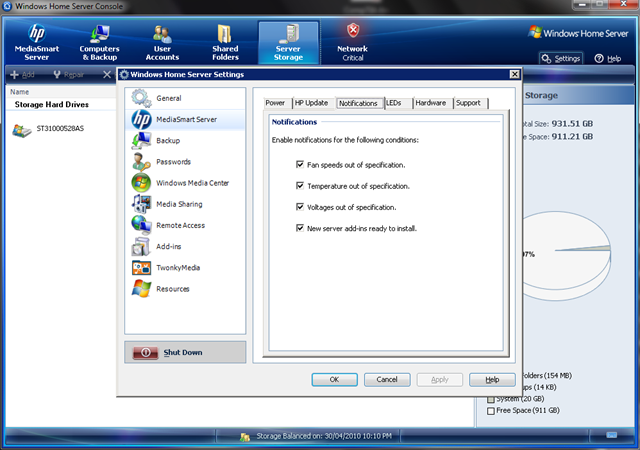Click the status bar network icon
Viewport: 640px width, 450px height.
tap(611, 435)
